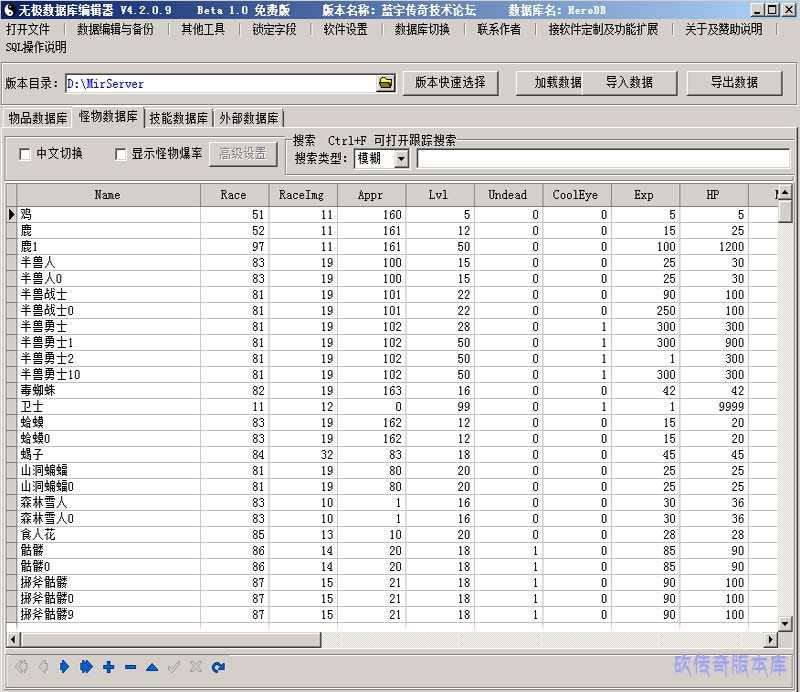
Task: Click the edit record triangle icon
Action: [x=152, y=667]
